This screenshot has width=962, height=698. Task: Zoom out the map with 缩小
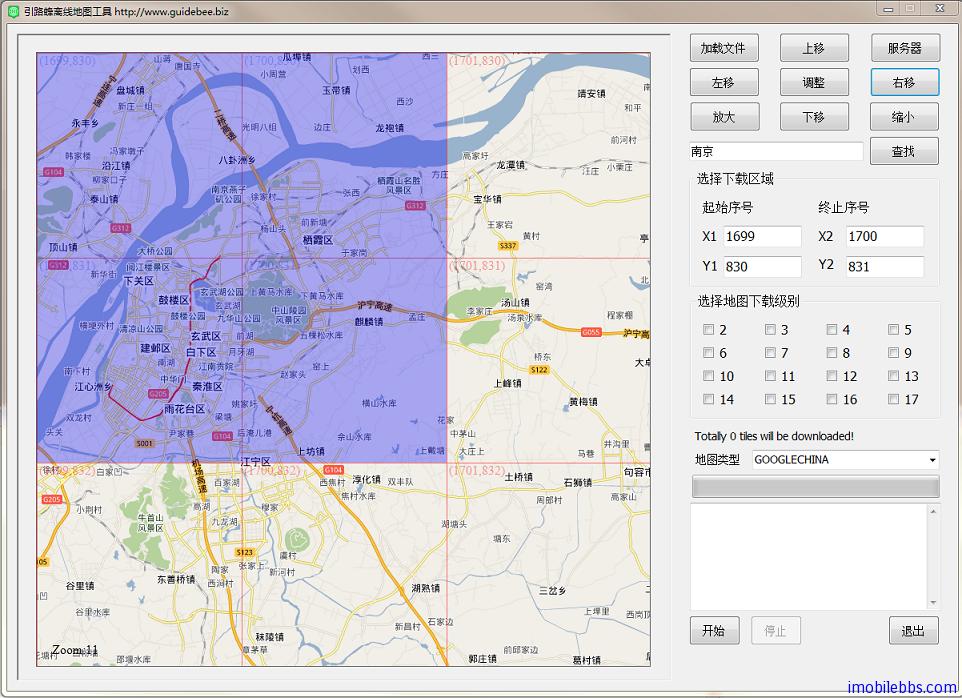coord(903,117)
